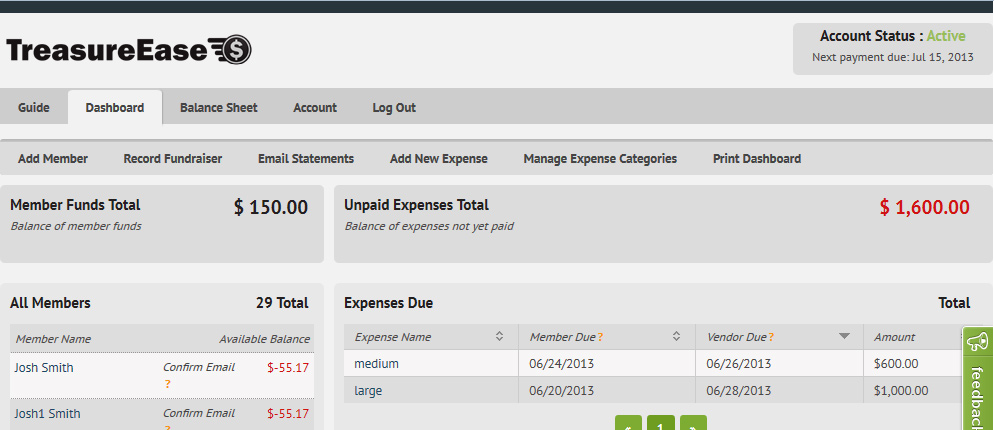Sort expenses by Member Due arrows
994x430 pixels.
tap(676, 336)
